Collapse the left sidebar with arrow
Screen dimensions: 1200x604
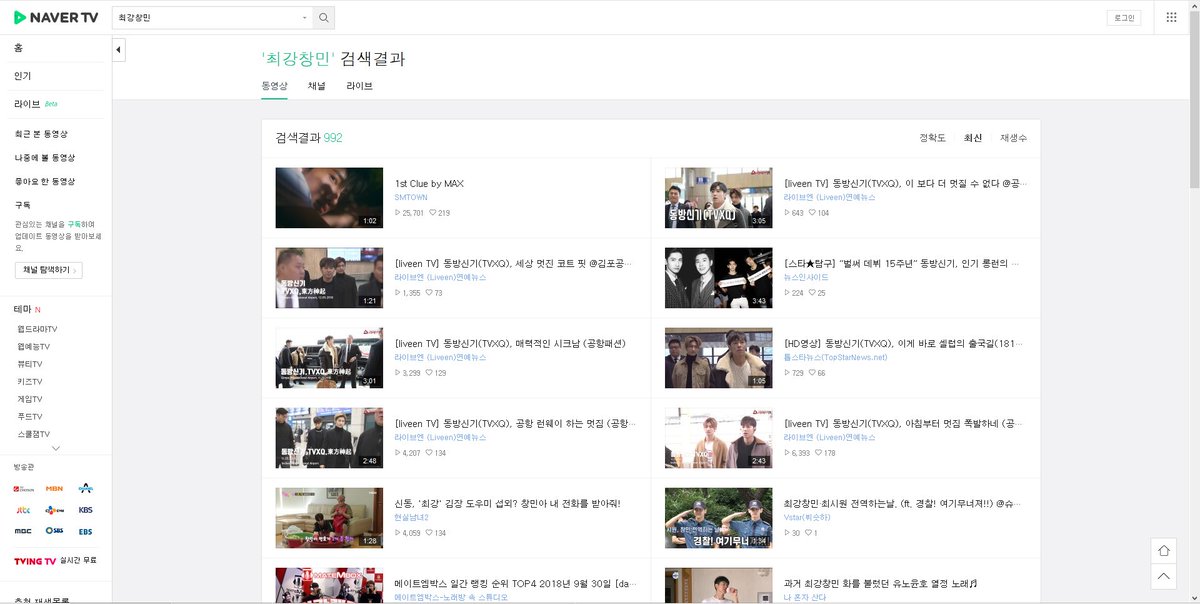click(119, 49)
